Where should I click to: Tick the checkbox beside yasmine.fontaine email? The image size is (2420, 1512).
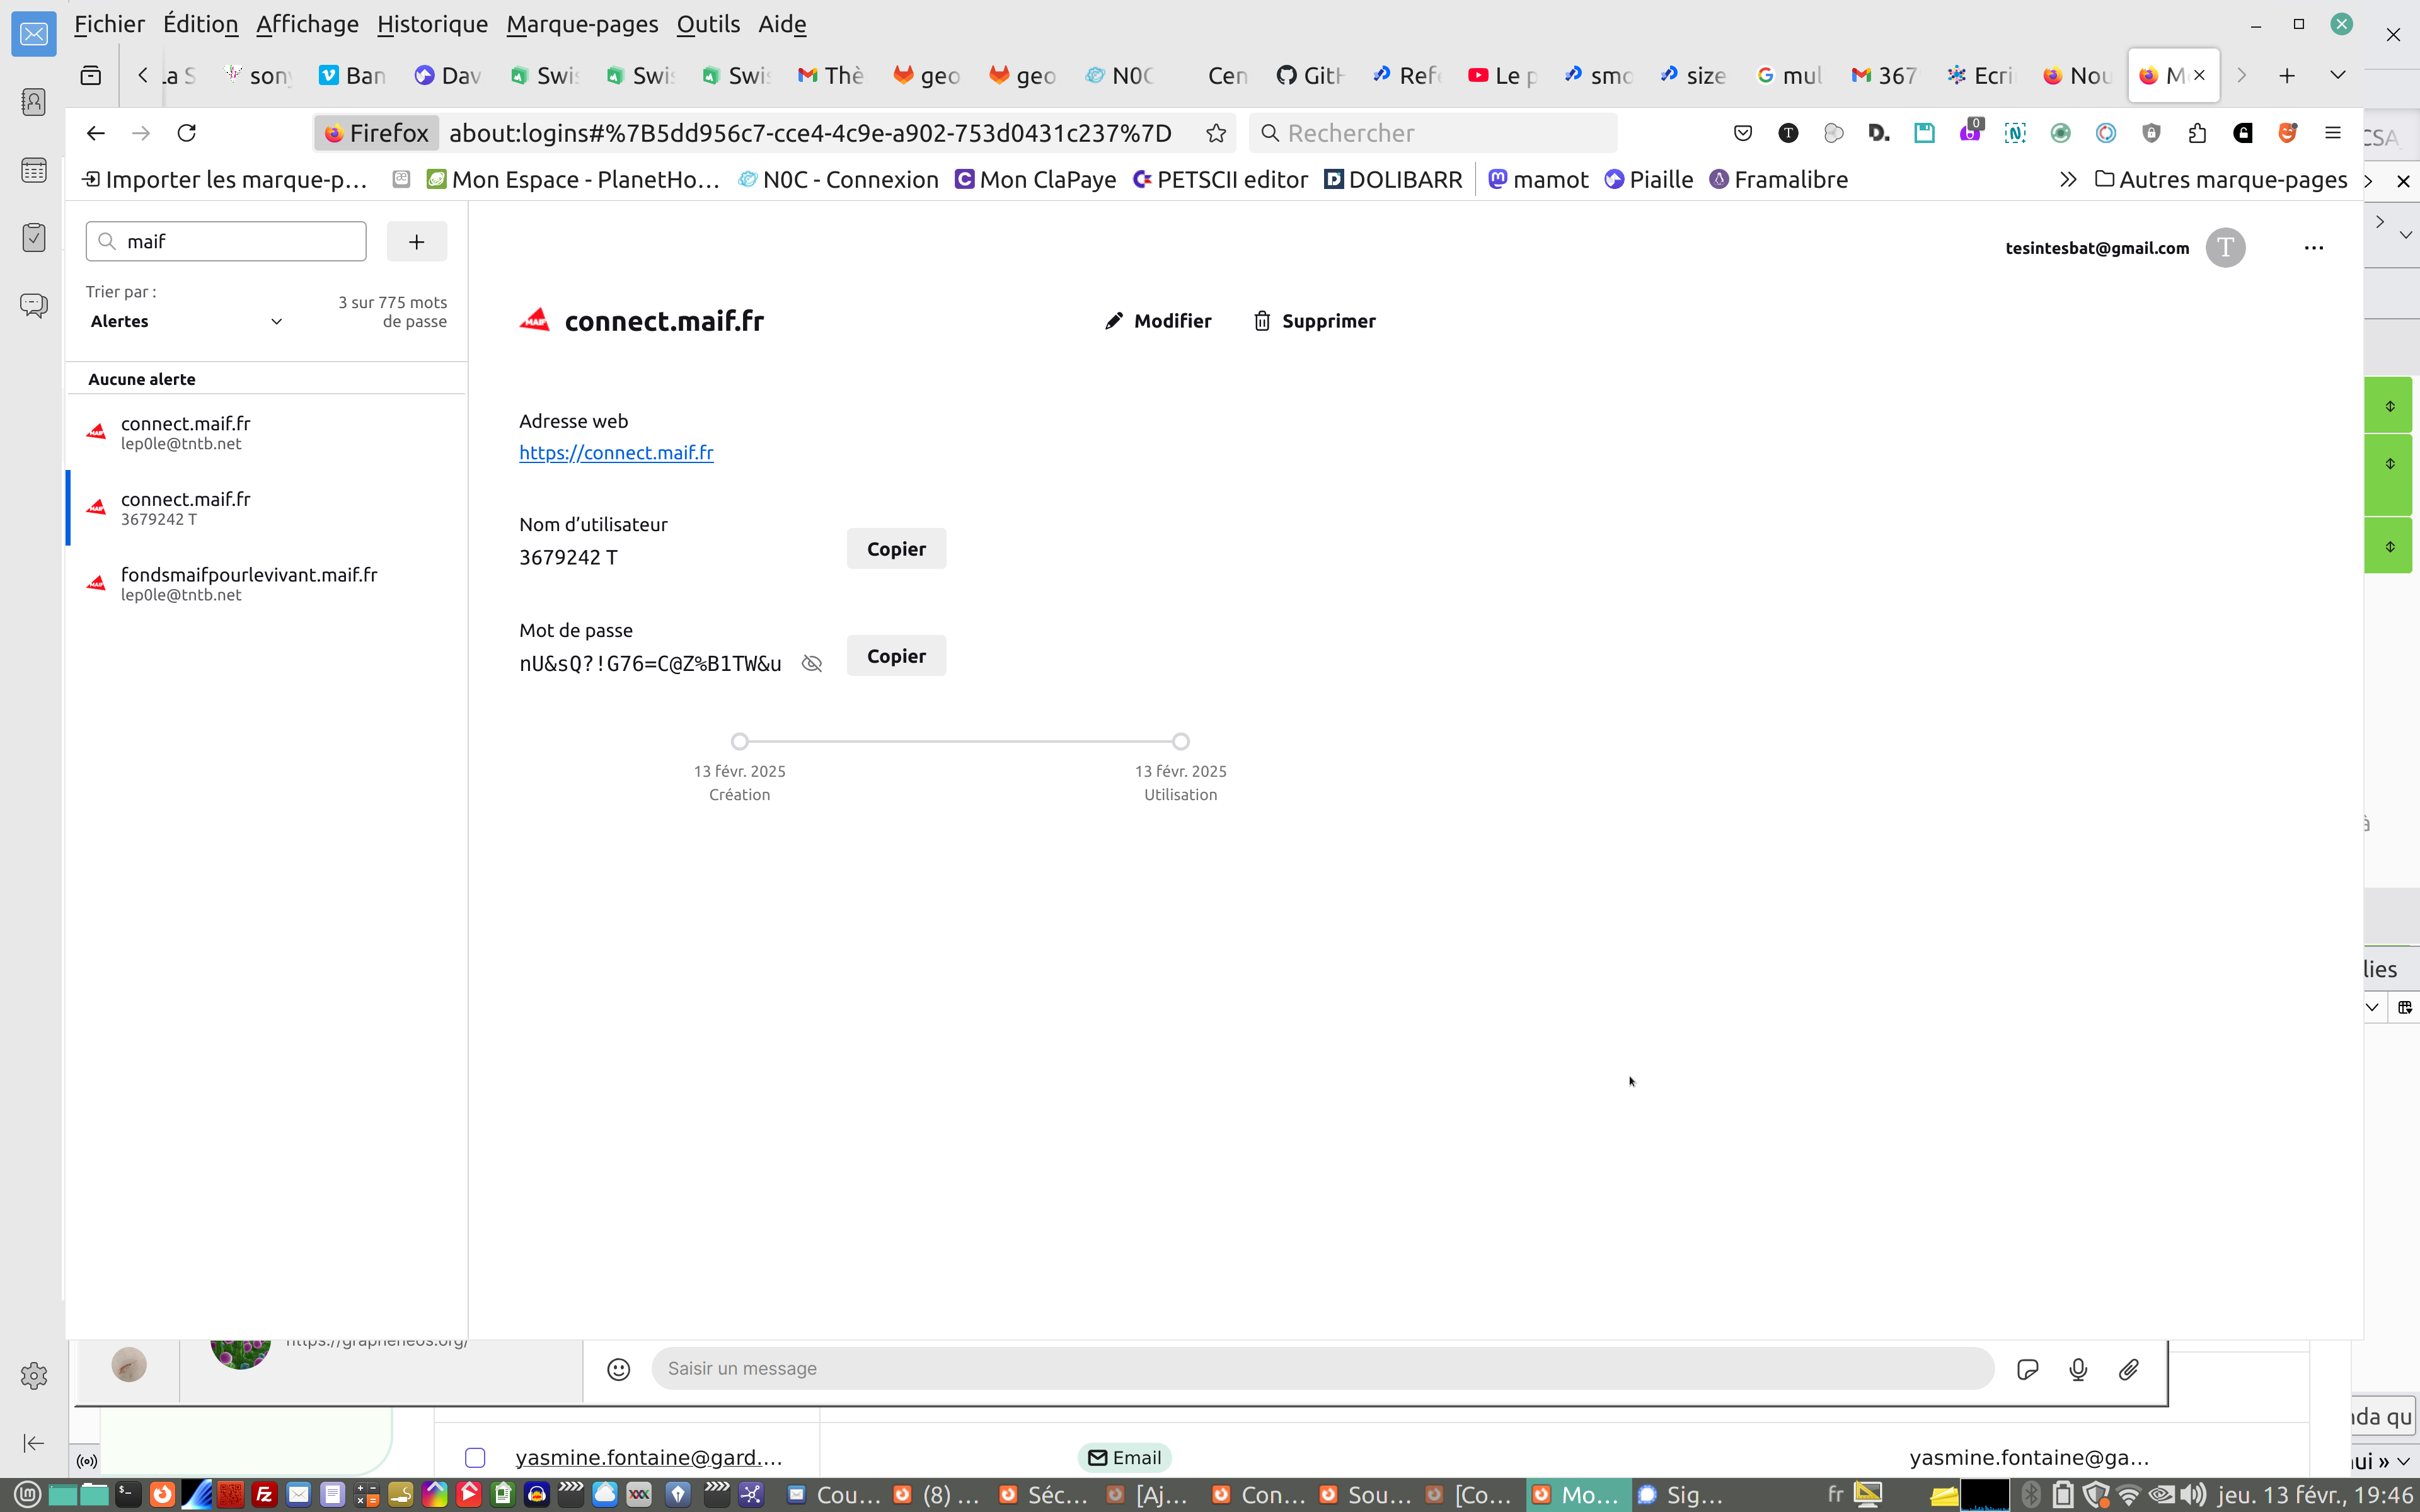click(x=475, y=1458)
